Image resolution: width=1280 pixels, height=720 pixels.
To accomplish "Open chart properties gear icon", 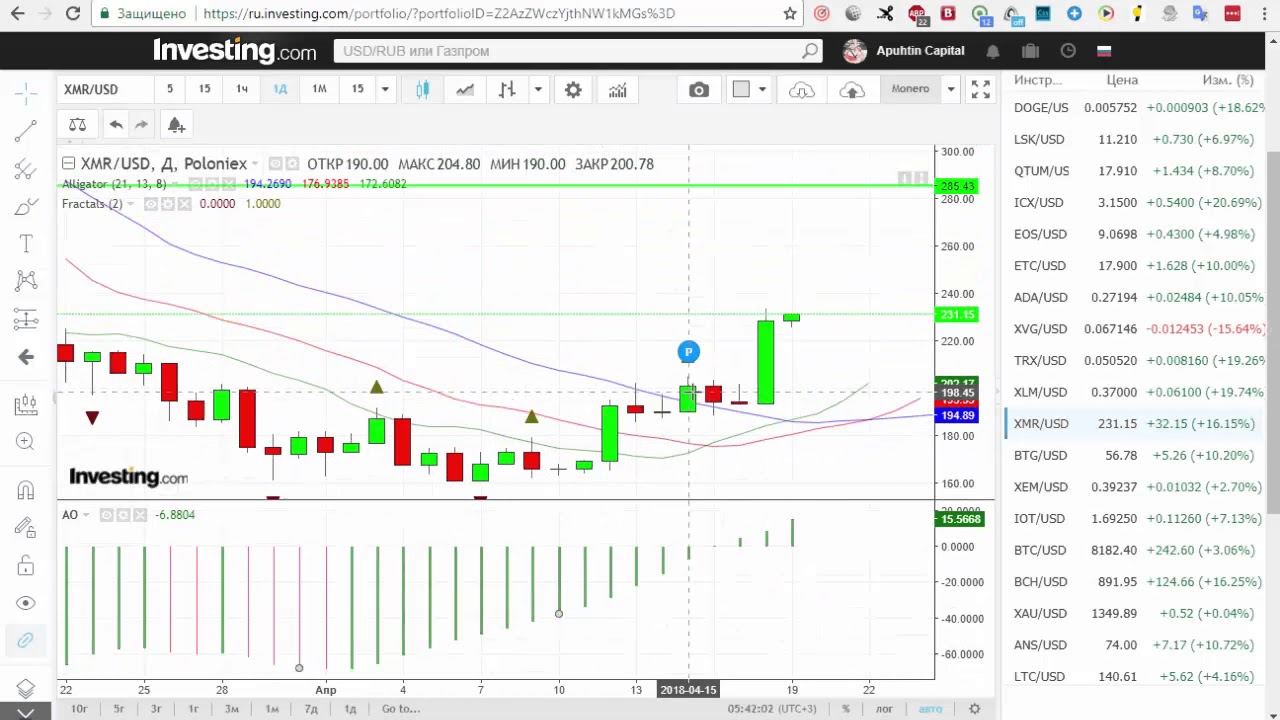I will point(573,90).
